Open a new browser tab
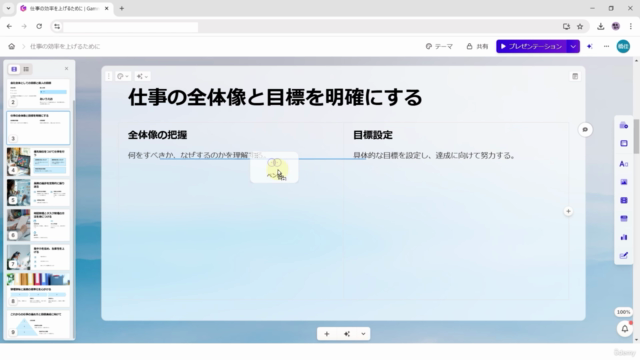Screen dimensions: 640x360 coord(122,8)
